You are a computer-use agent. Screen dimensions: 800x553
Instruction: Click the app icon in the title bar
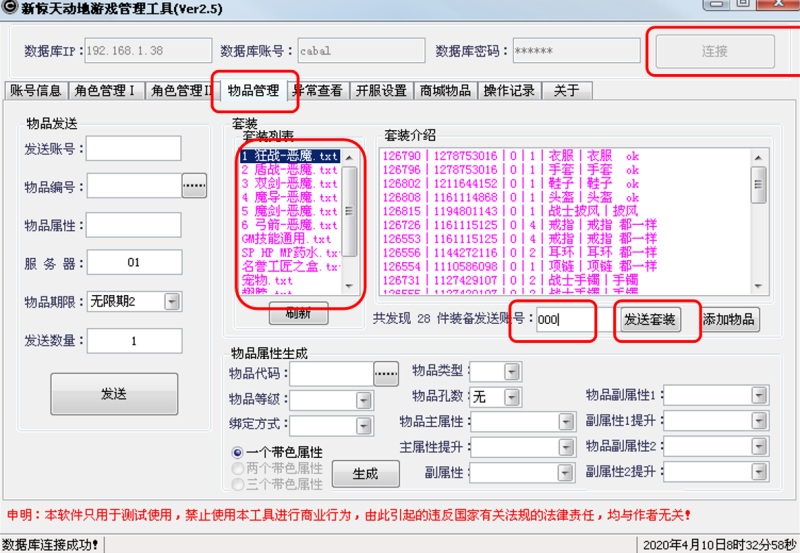point(12,8)
